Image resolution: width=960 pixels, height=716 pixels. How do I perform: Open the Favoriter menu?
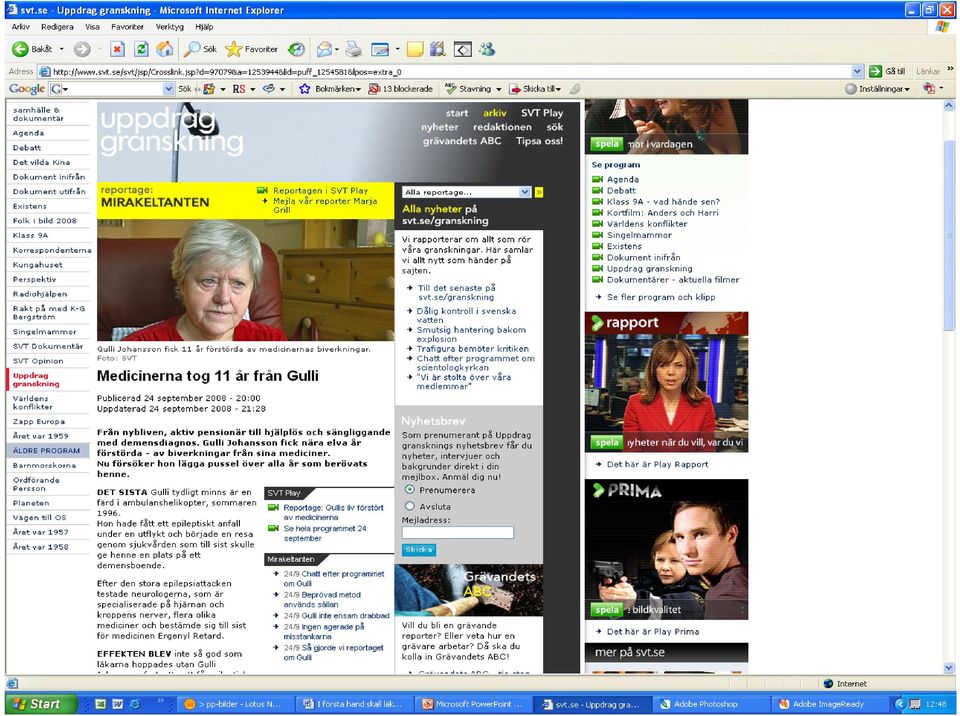coord(127,27)
